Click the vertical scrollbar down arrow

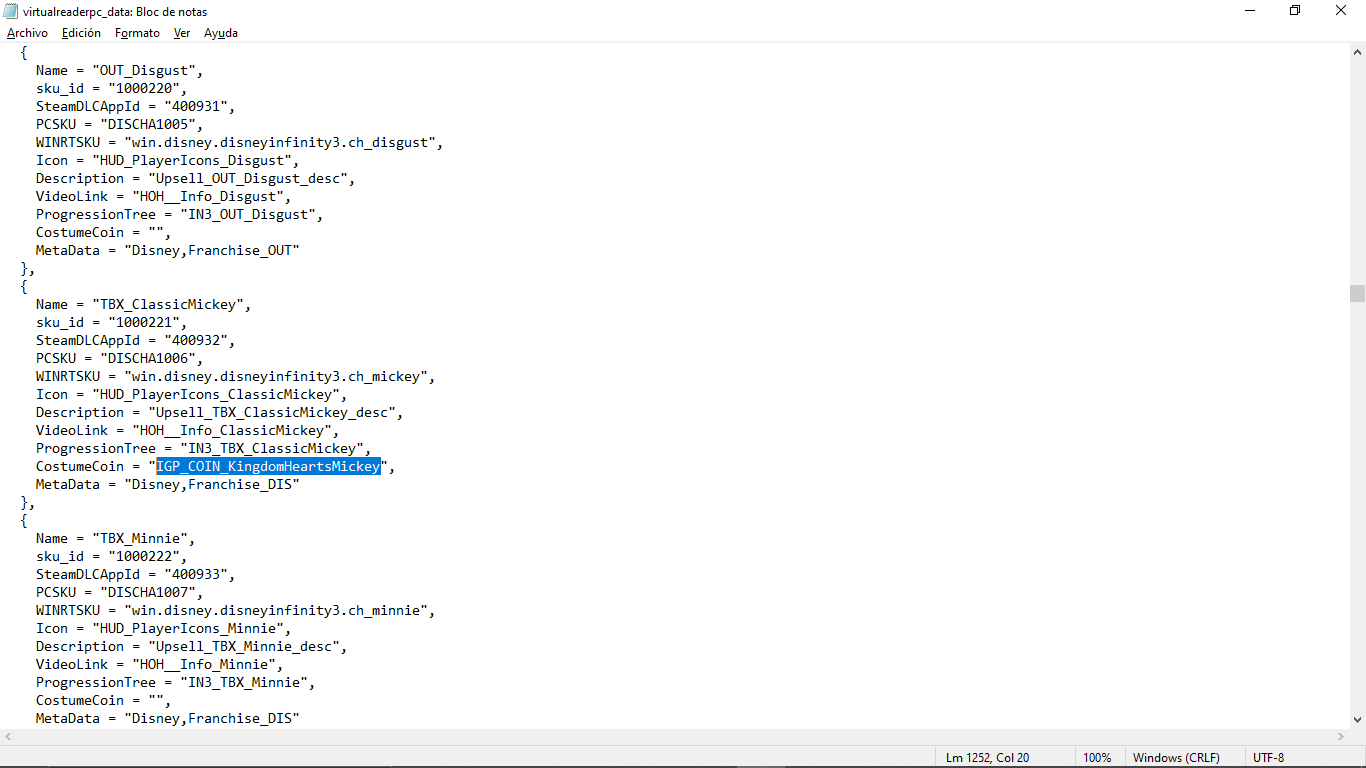click(x=1357, y=719)
